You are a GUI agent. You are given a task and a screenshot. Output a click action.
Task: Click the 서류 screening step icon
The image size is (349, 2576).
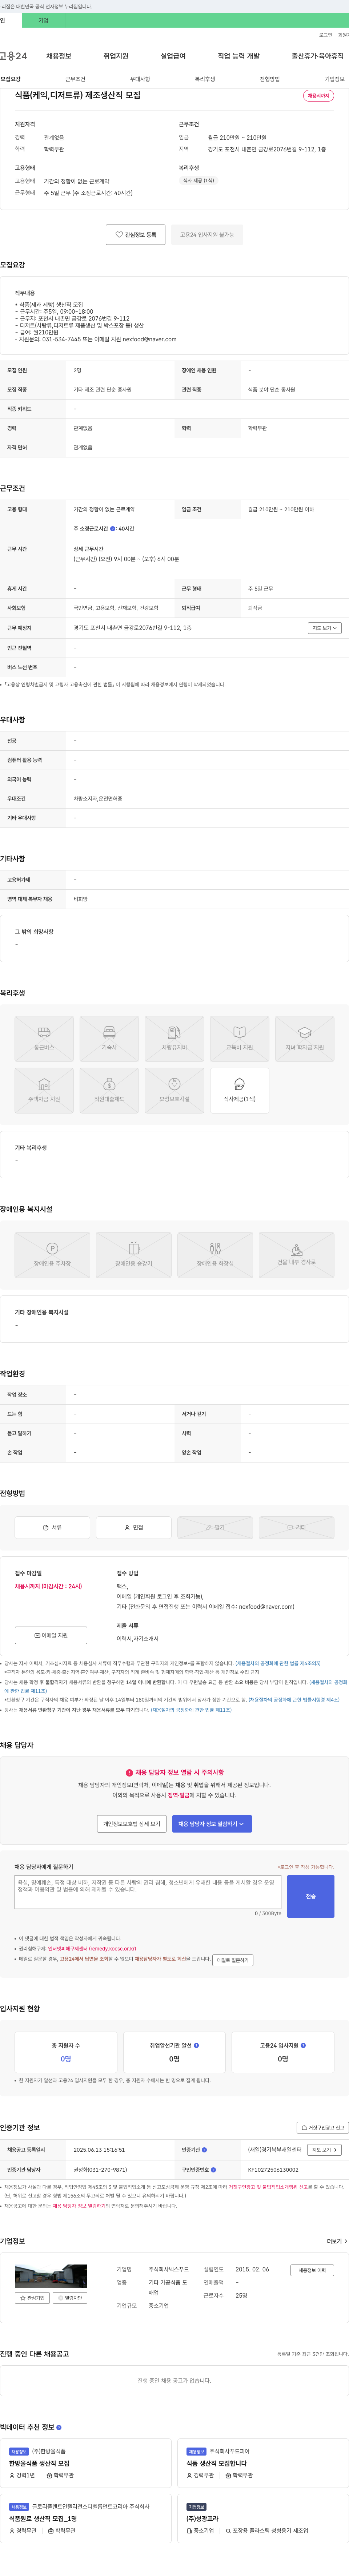coord(52,1527)
